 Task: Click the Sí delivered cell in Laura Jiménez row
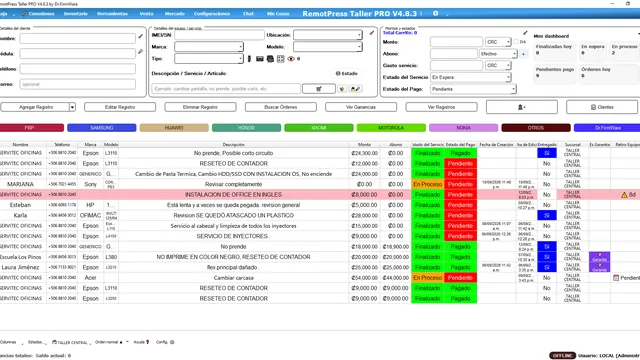[547, 267]
